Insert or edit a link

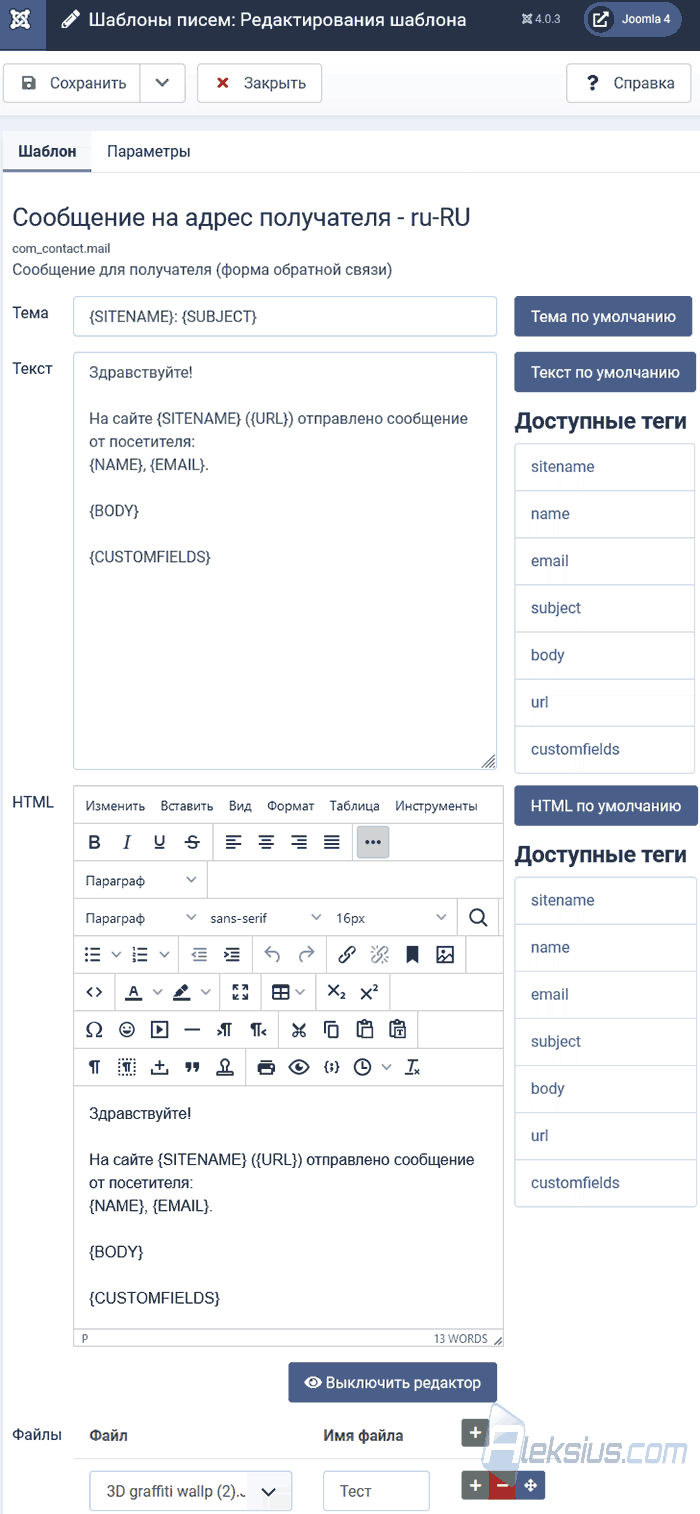[347, 955]
